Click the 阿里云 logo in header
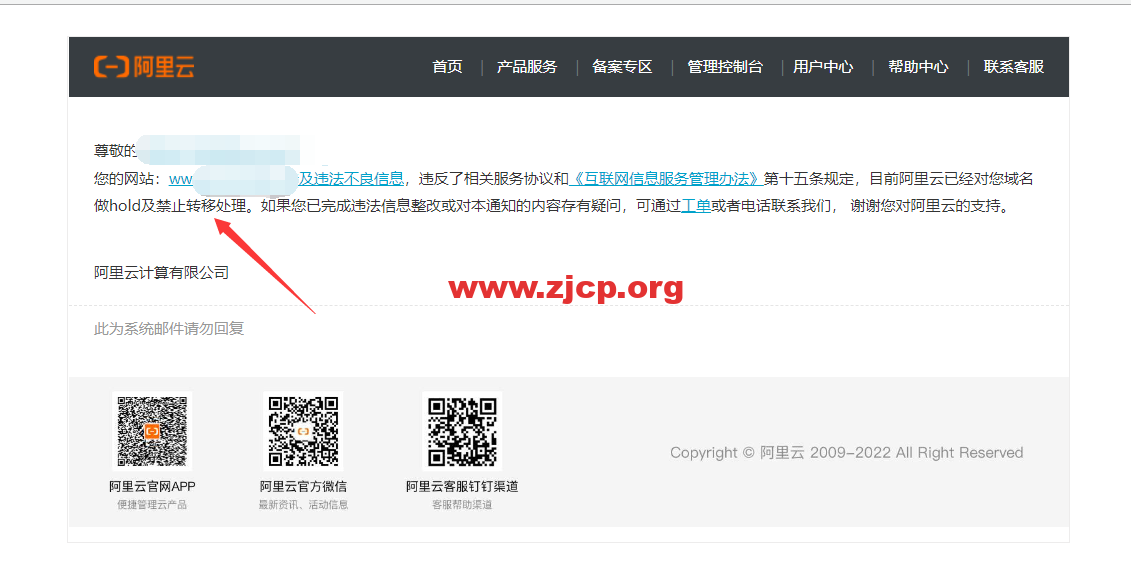 pos(144,67)
